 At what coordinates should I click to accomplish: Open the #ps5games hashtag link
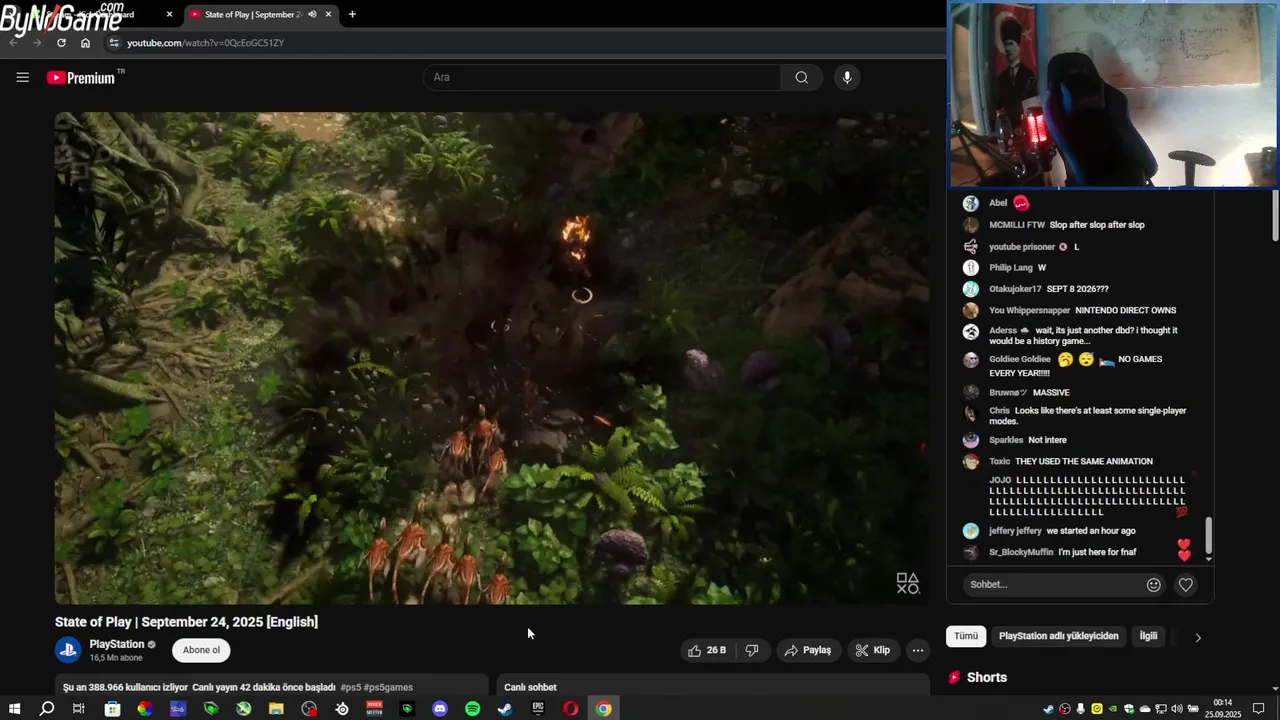[388, 687]
